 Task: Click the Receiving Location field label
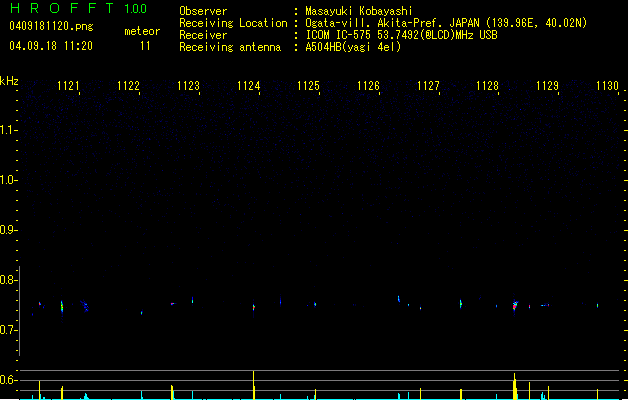(x=233, y=23)
